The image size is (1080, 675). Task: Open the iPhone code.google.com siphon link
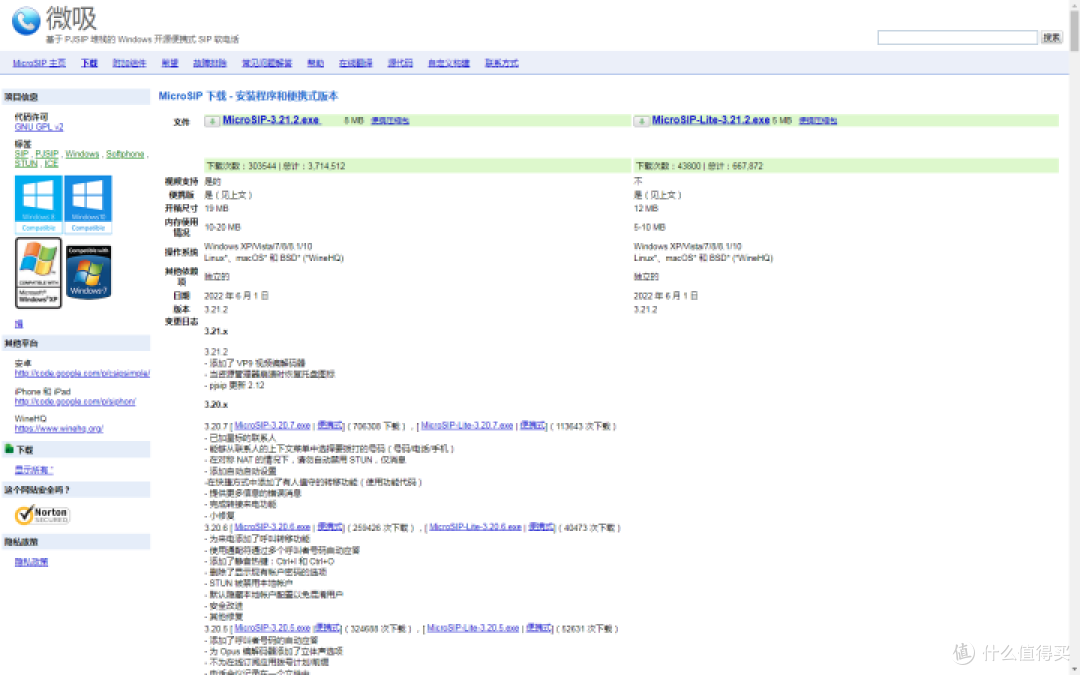(75, 402)
